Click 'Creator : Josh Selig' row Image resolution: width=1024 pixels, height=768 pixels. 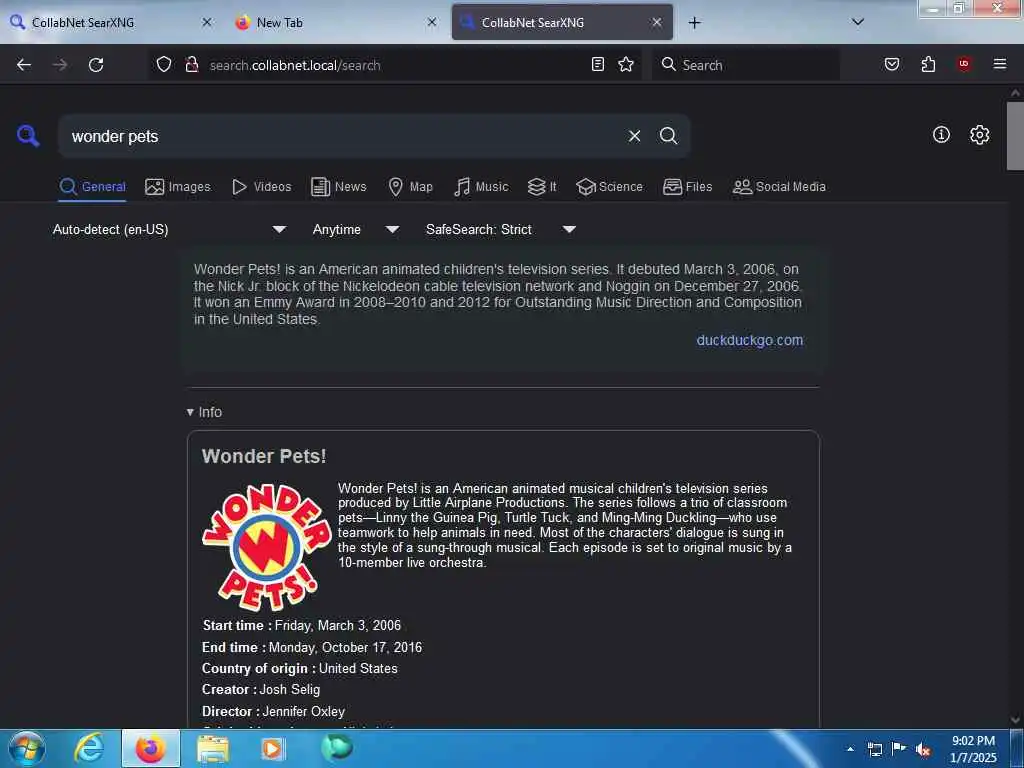coord(261,690)
